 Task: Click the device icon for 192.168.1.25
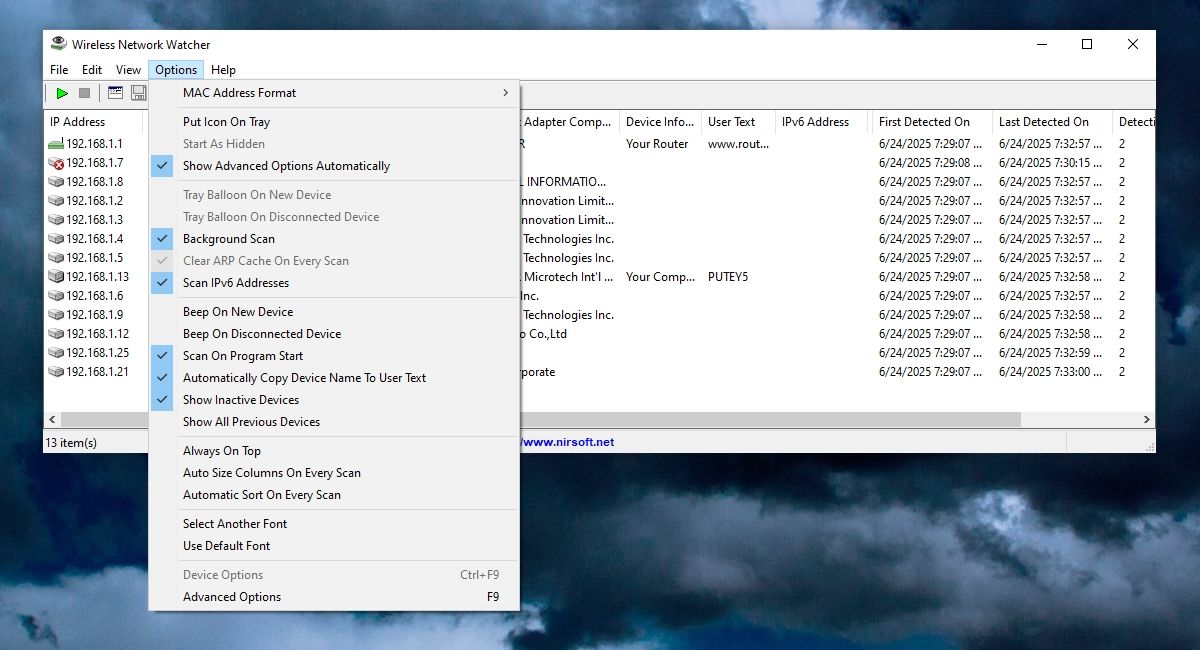pos(56,353)
